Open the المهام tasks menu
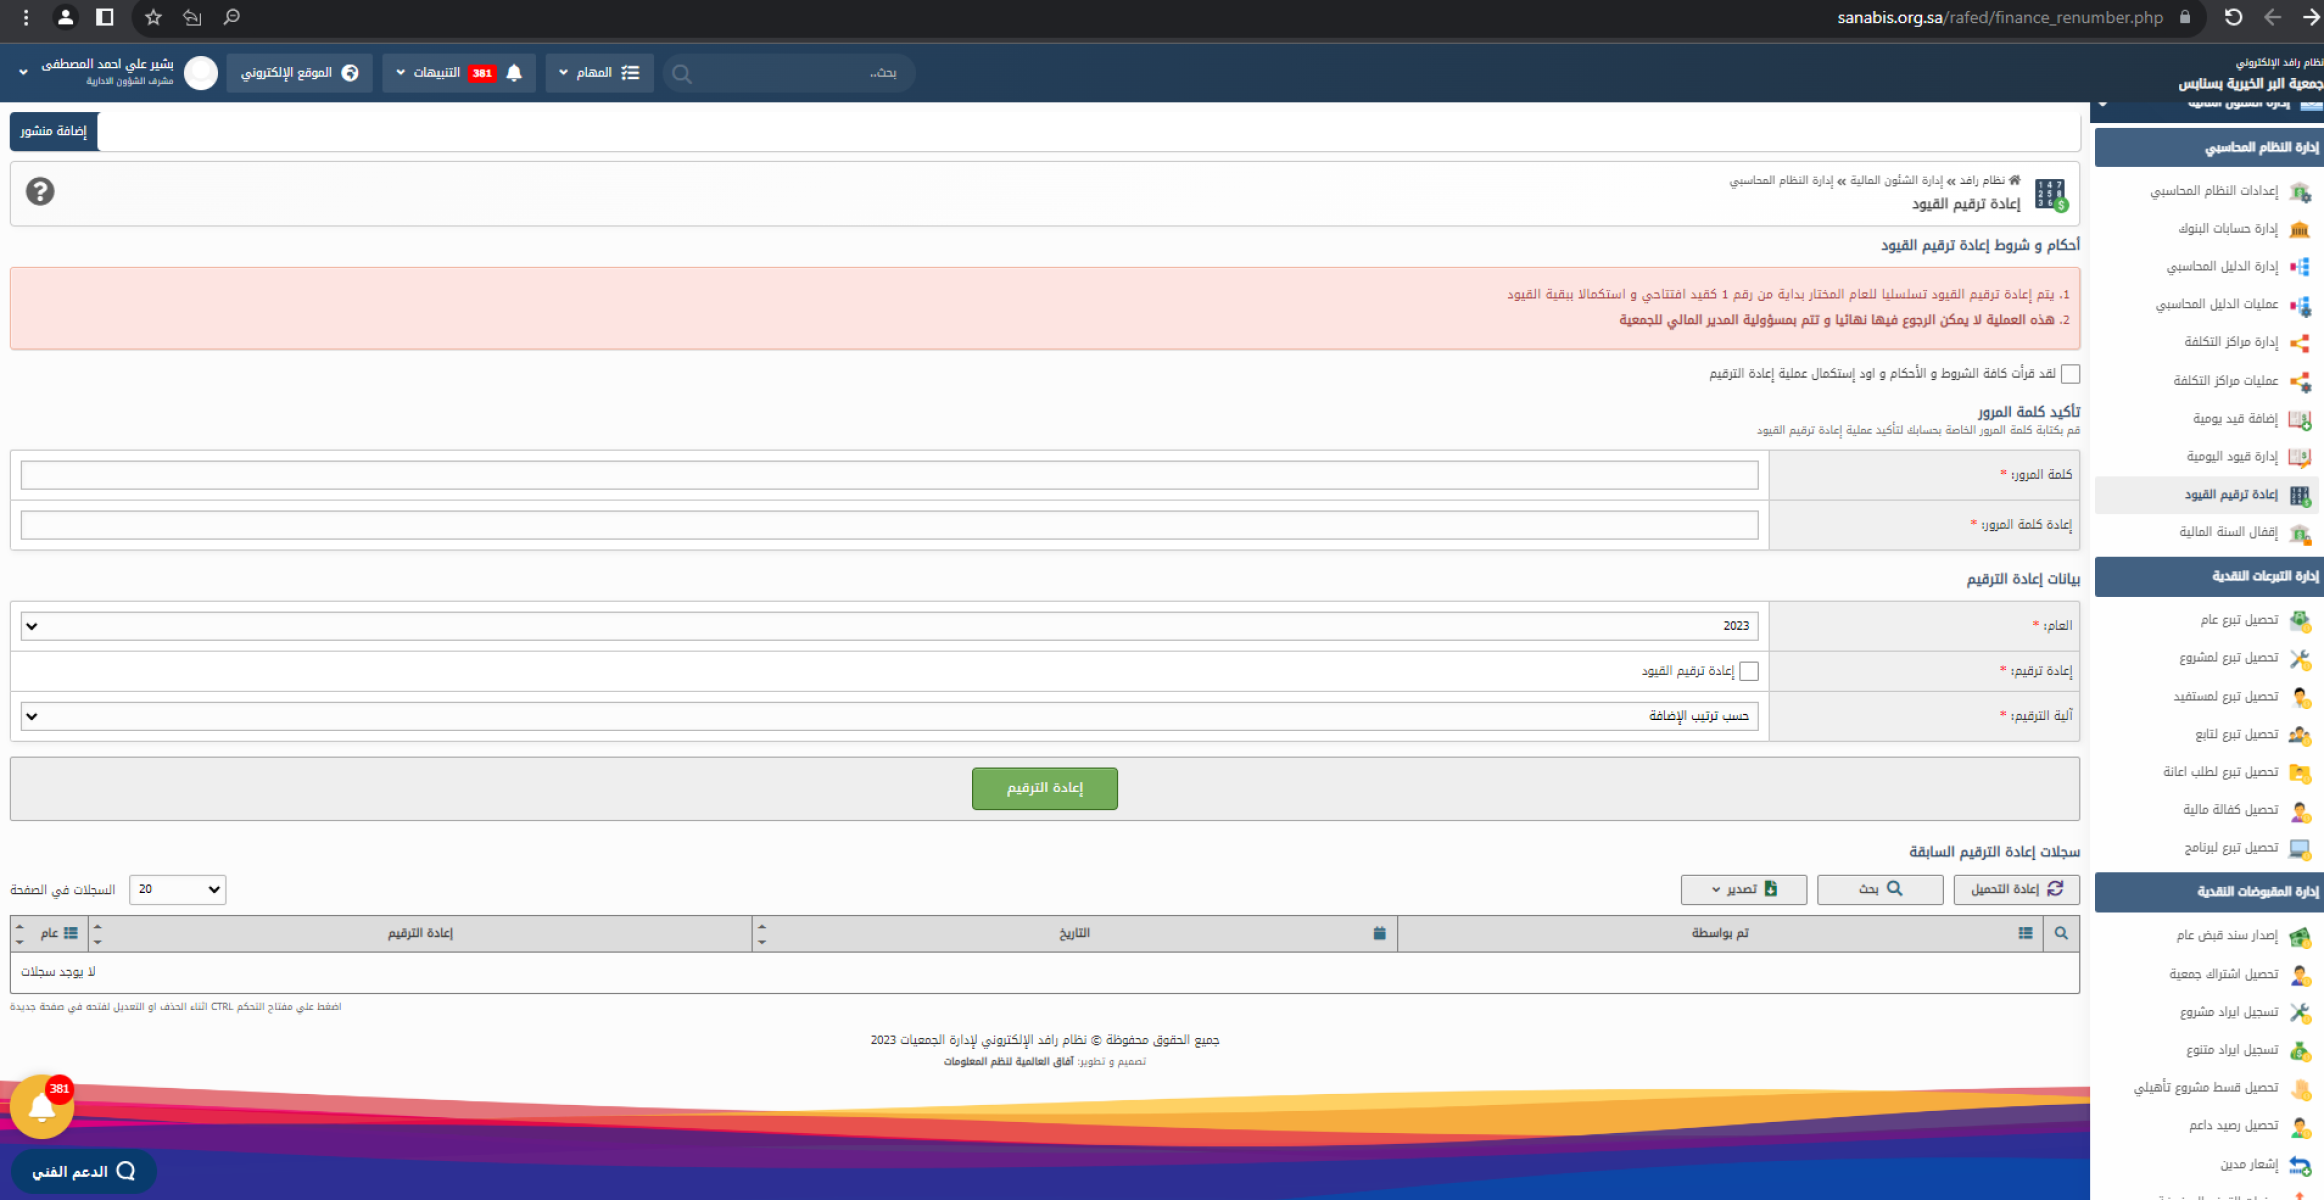The image size is (2324, 1200). [599, 73]
